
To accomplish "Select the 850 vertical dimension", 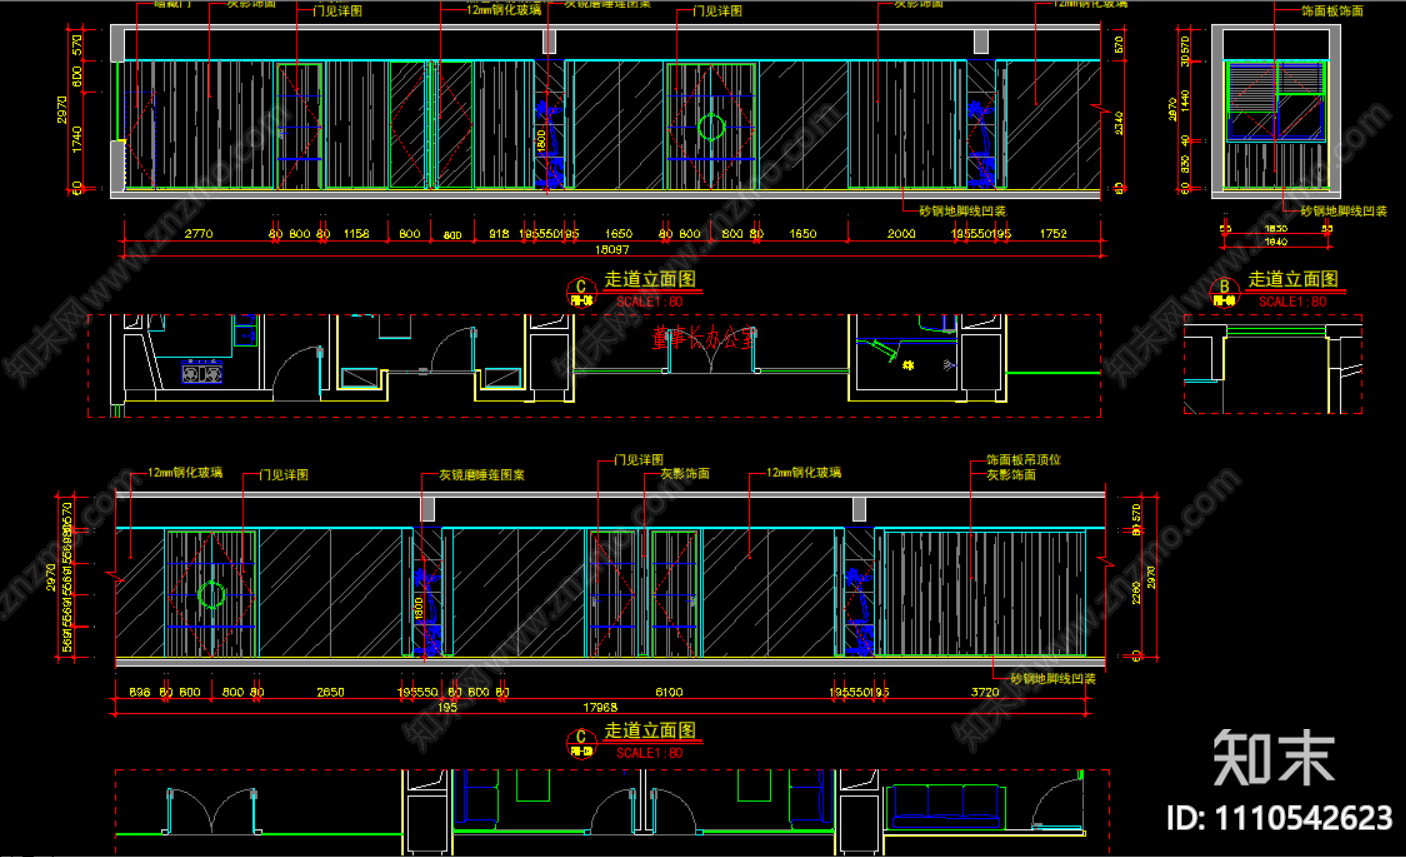I will 1185,163.
